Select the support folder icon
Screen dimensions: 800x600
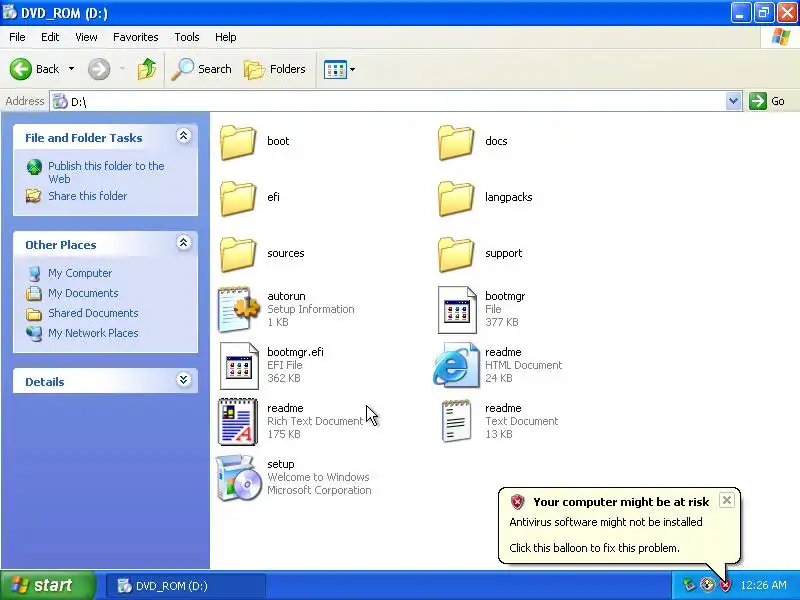point(456,255)
